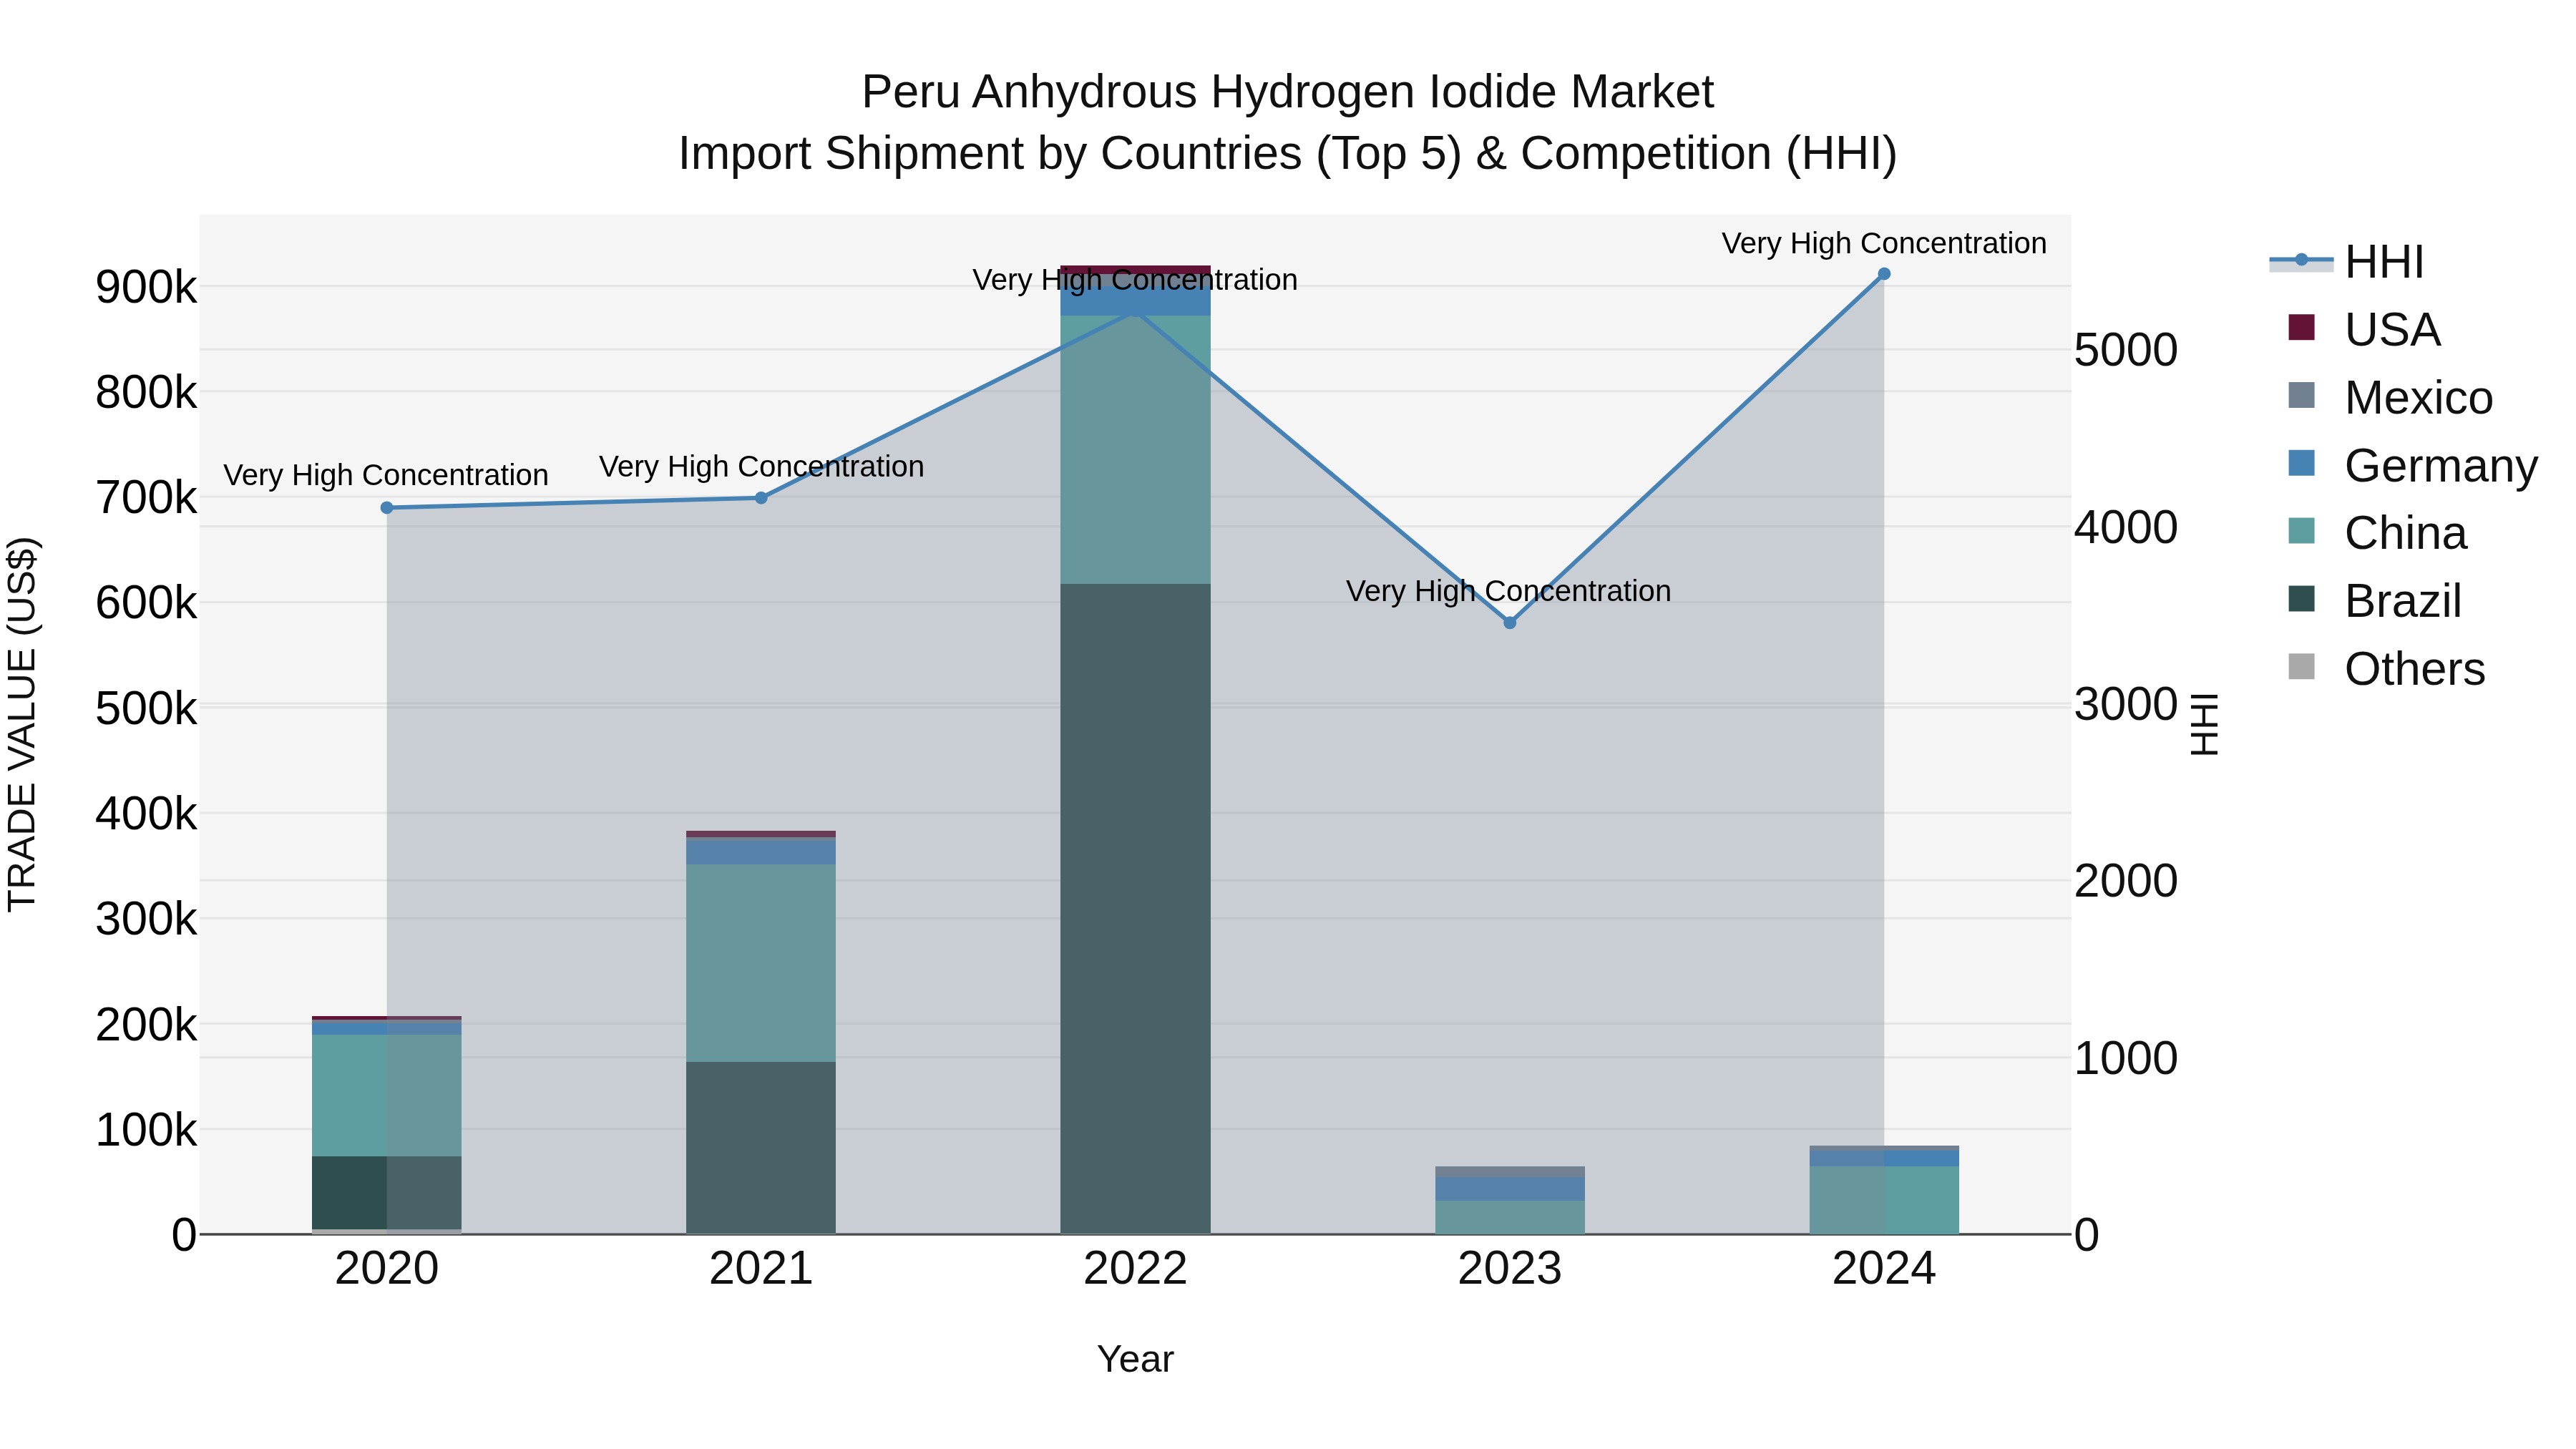Screen dimensions: 2576x1449
Task: Toggle the Others legend entry
Action: pos(2386,669)
